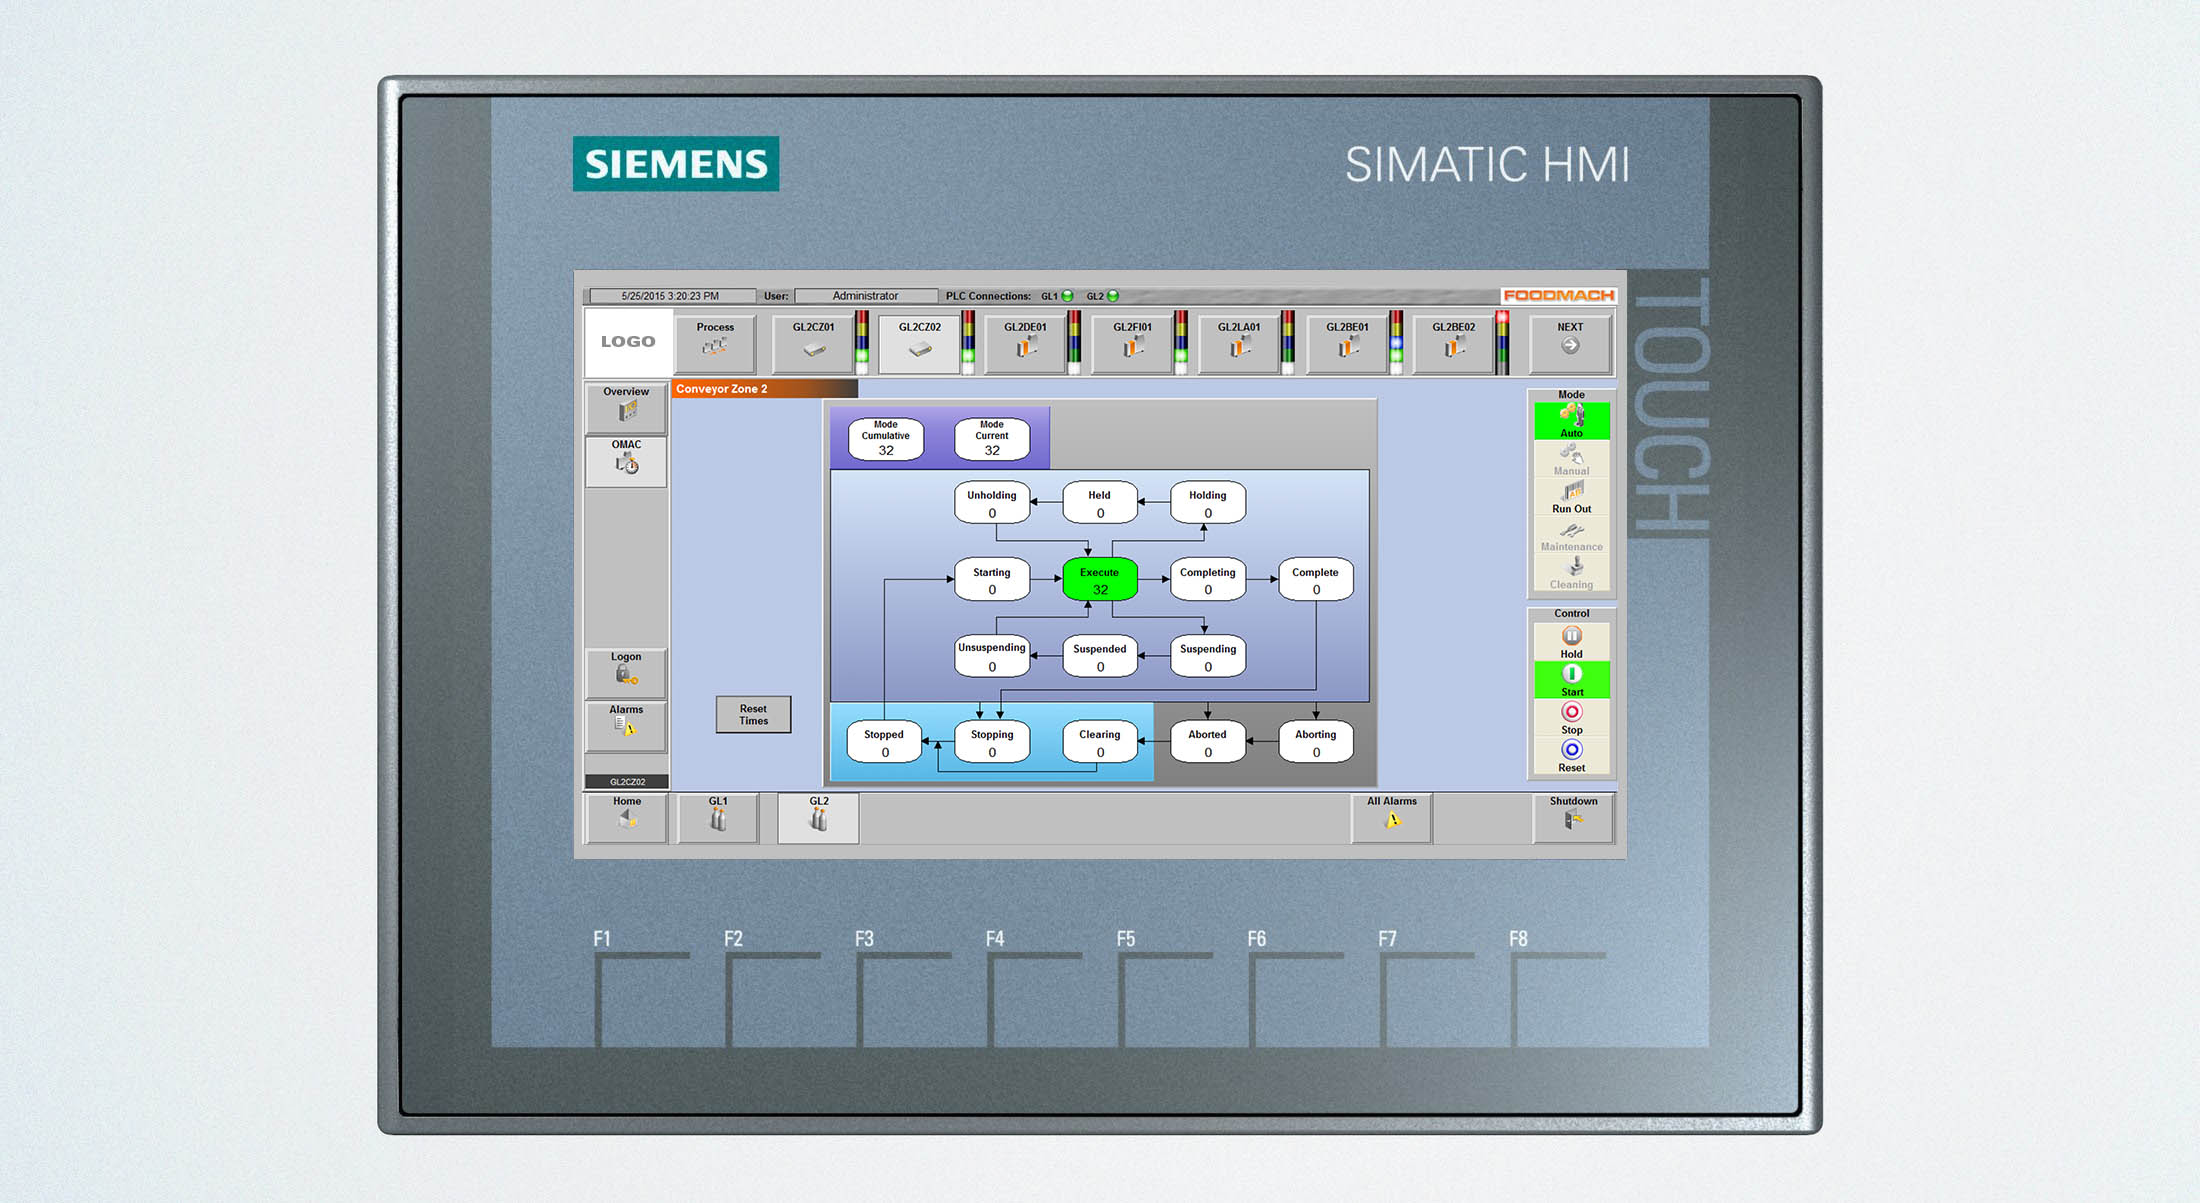2200x1203 pixels.
Task: Open the All Alarms button
Action: (1391, 817)
